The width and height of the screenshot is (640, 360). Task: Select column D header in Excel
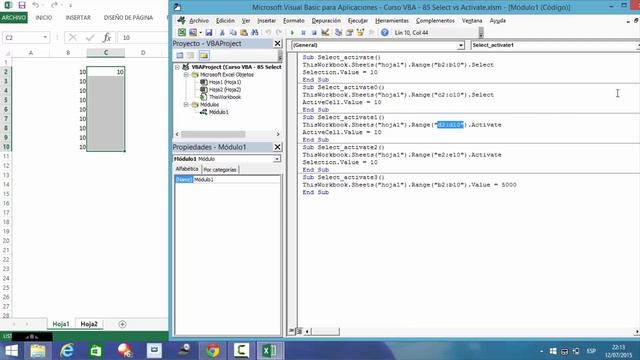click(143, 53)
